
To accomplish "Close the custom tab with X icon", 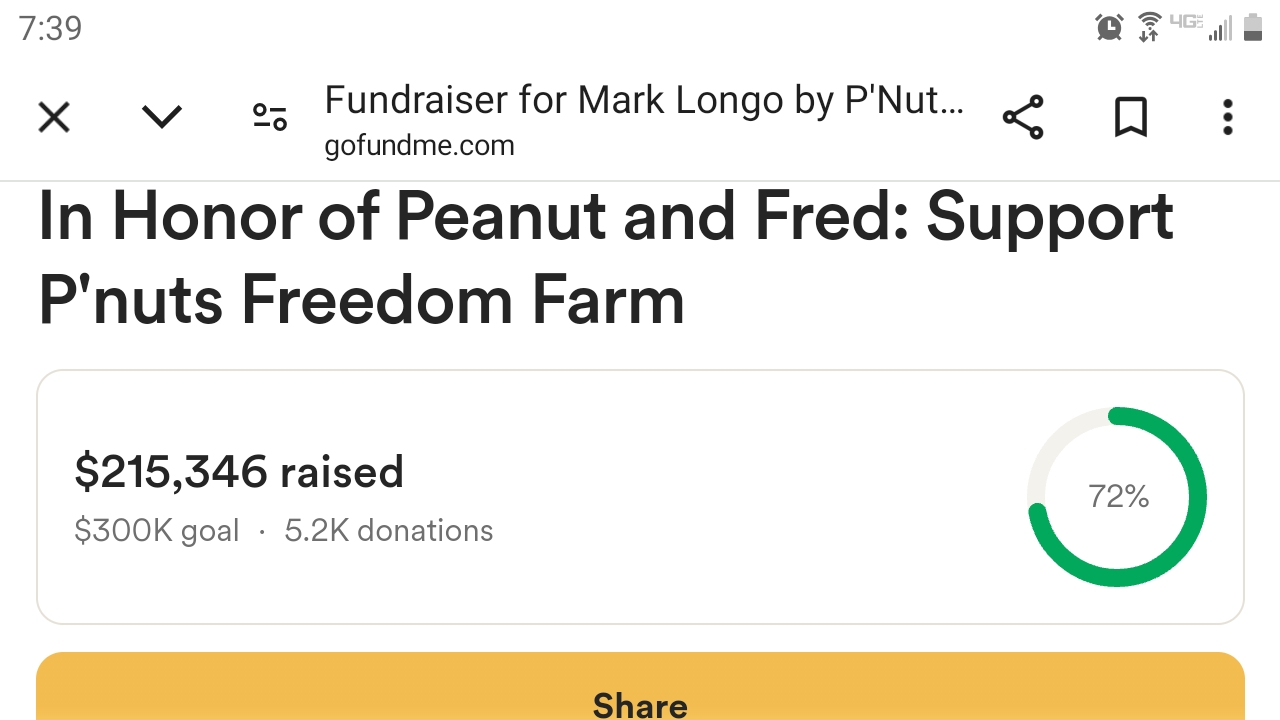I will click(x=54, y=118).
